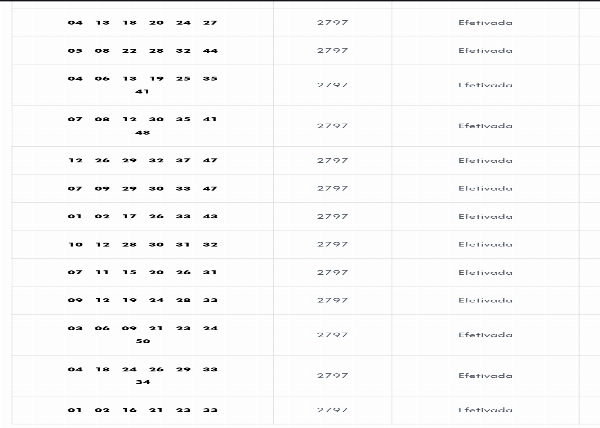
Task: Click Efetivada status in the 07 11 15 row
Action: point(485,272)
